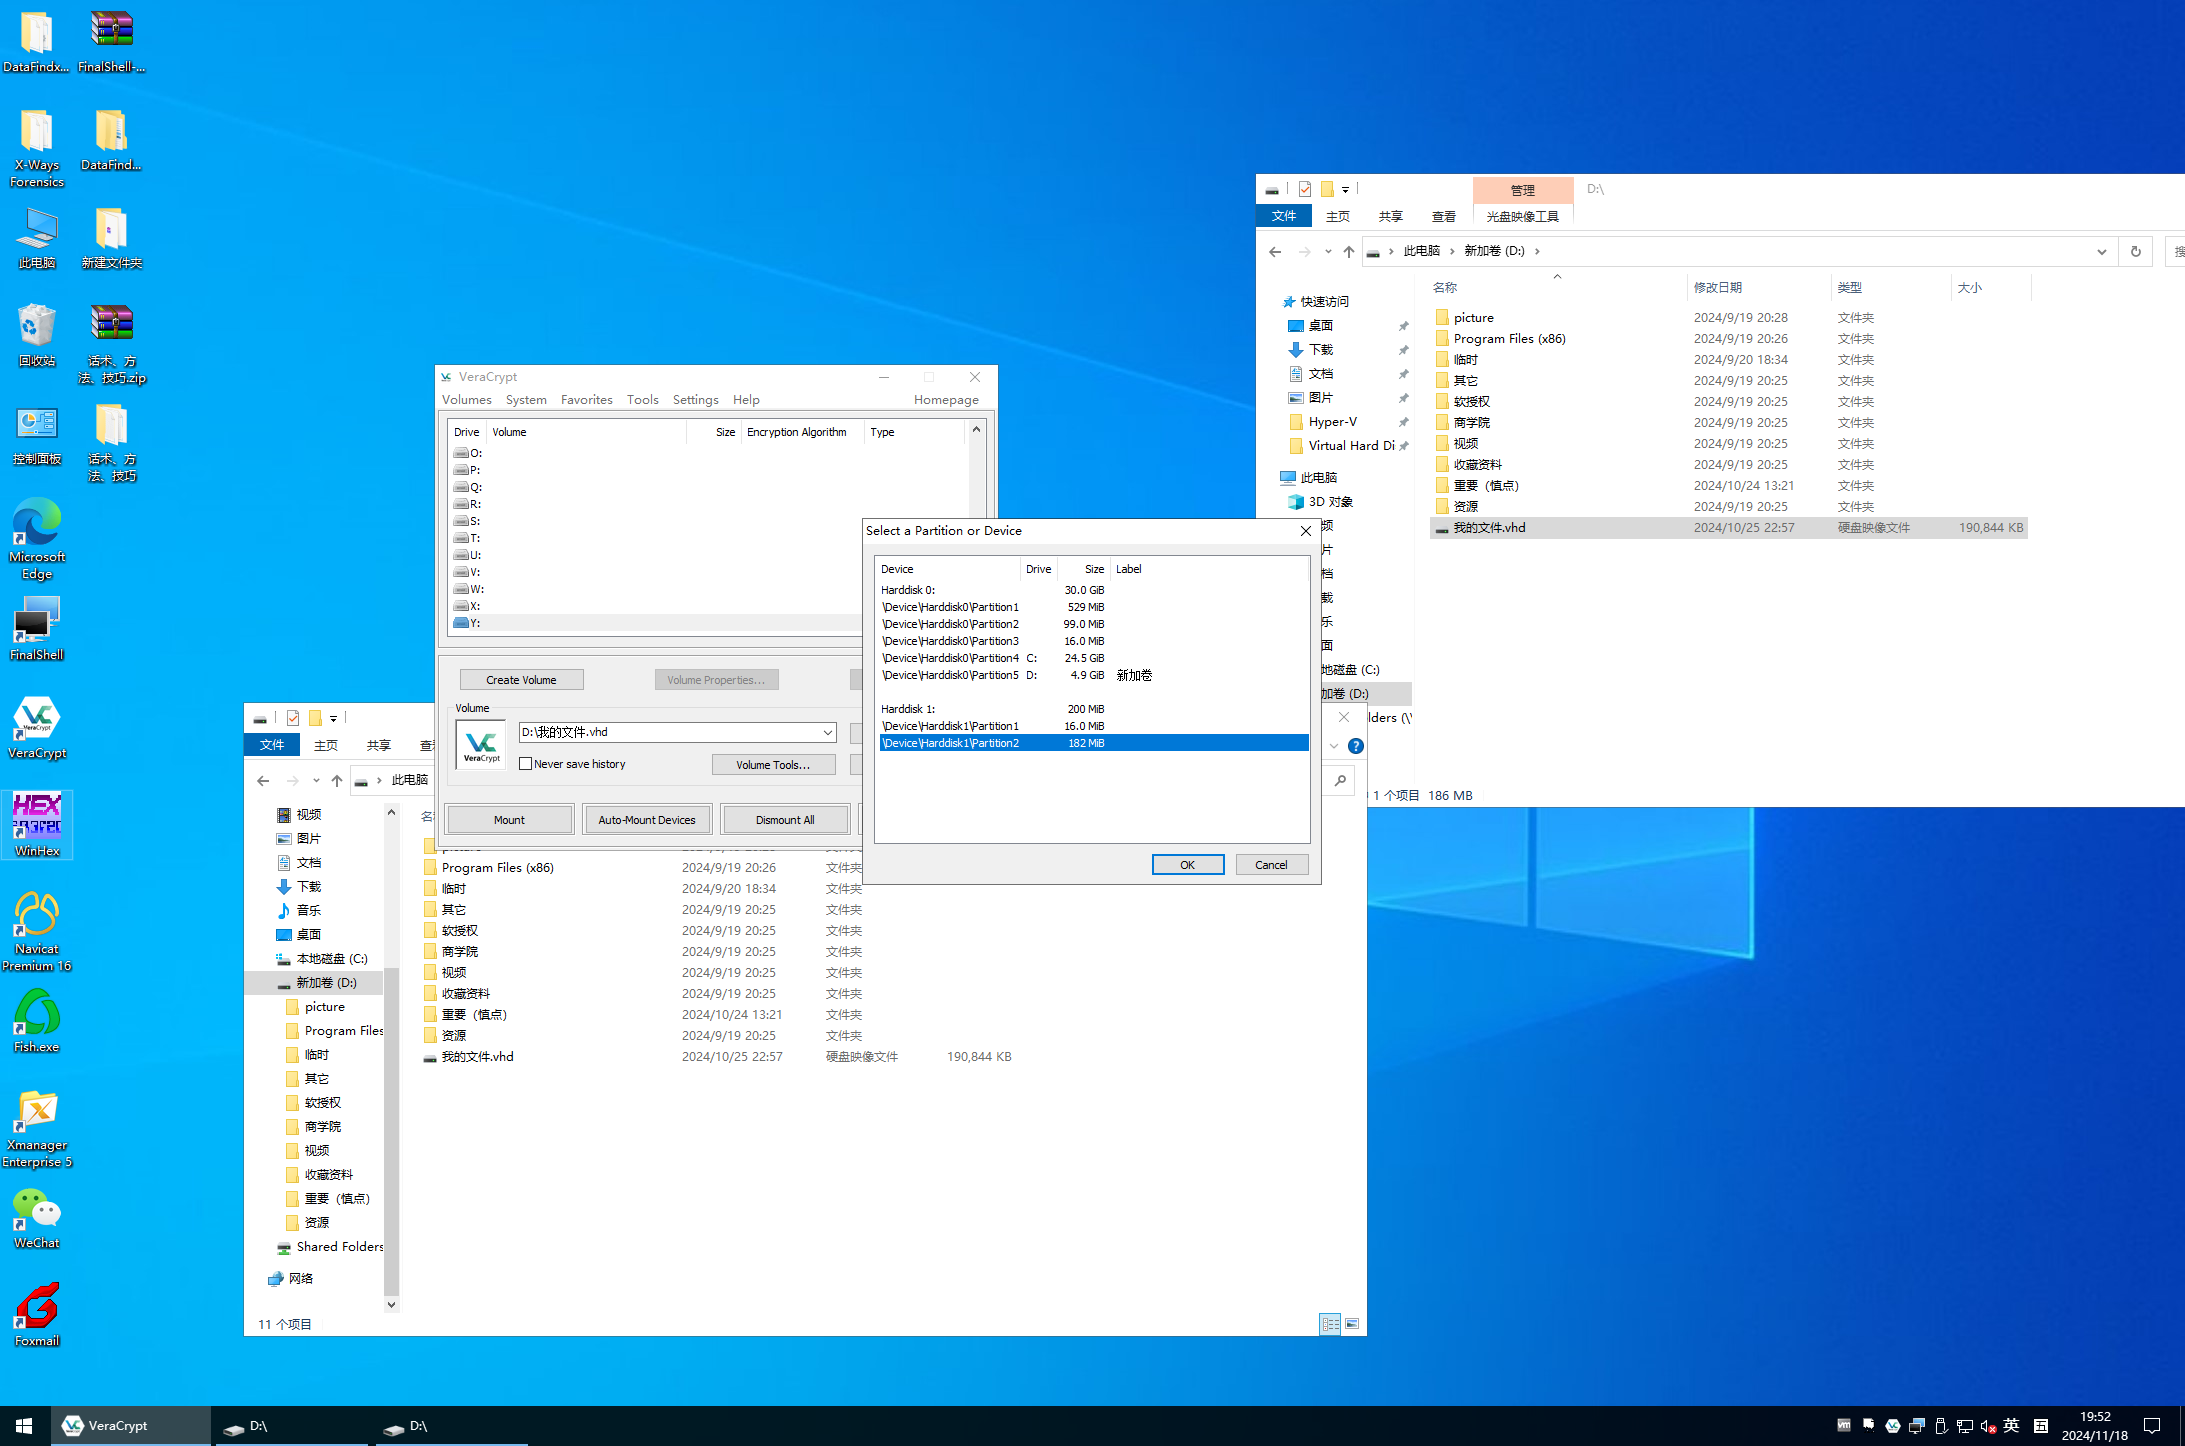Expand address history dropdown in right Explorer
Screen dimensions: 2185x1446
tap(2101, 251)
